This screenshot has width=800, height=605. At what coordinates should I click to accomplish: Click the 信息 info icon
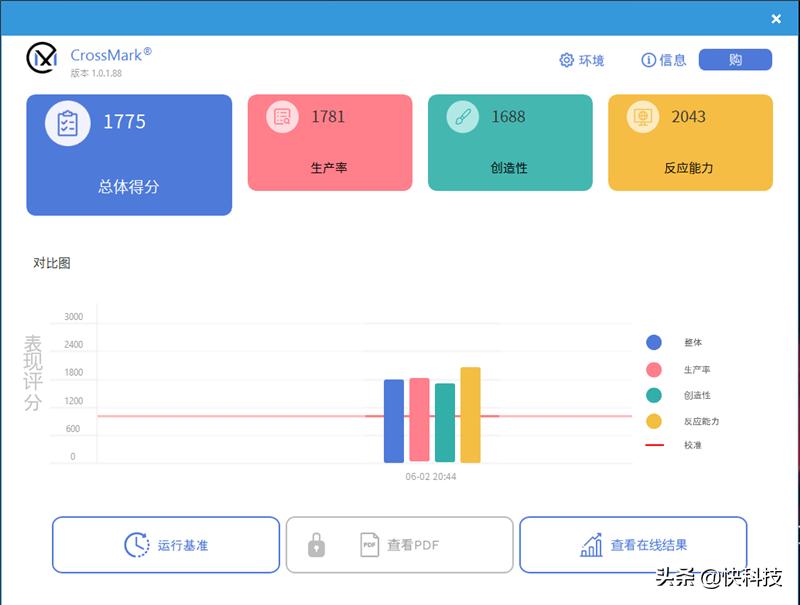pos(647,60)
